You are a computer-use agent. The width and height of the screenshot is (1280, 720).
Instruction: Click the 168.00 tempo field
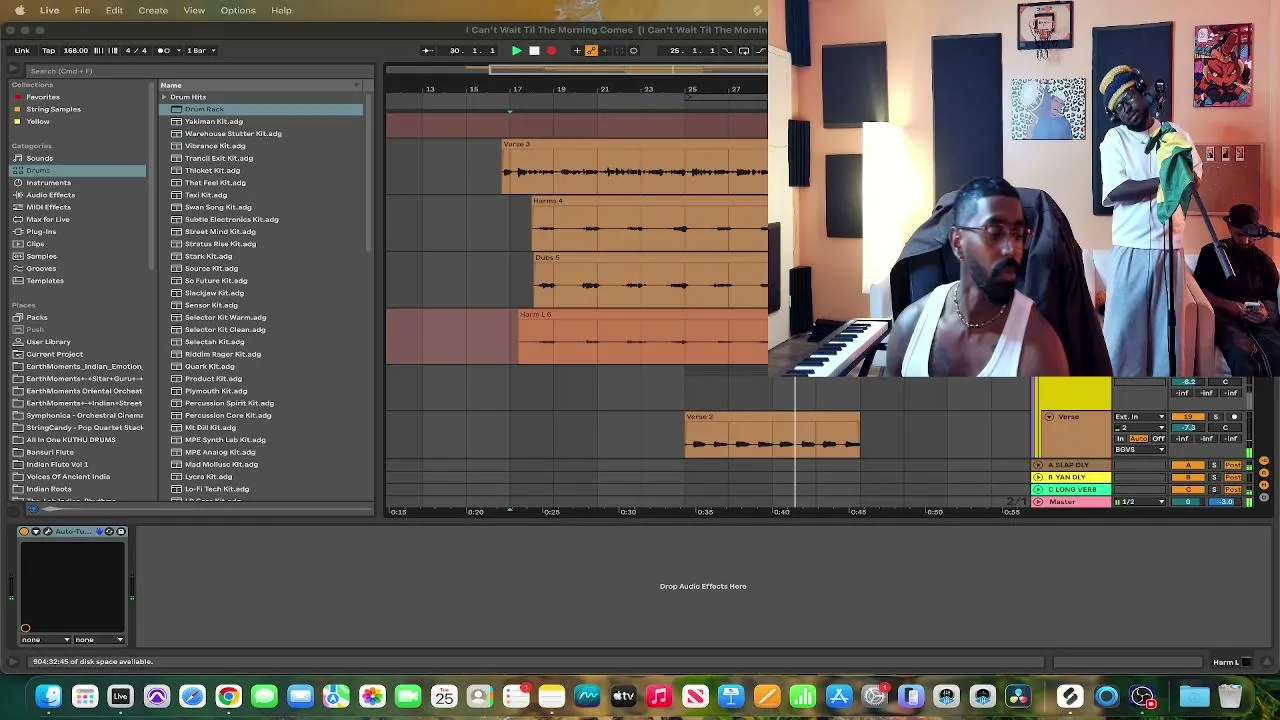tap(76, 51)
